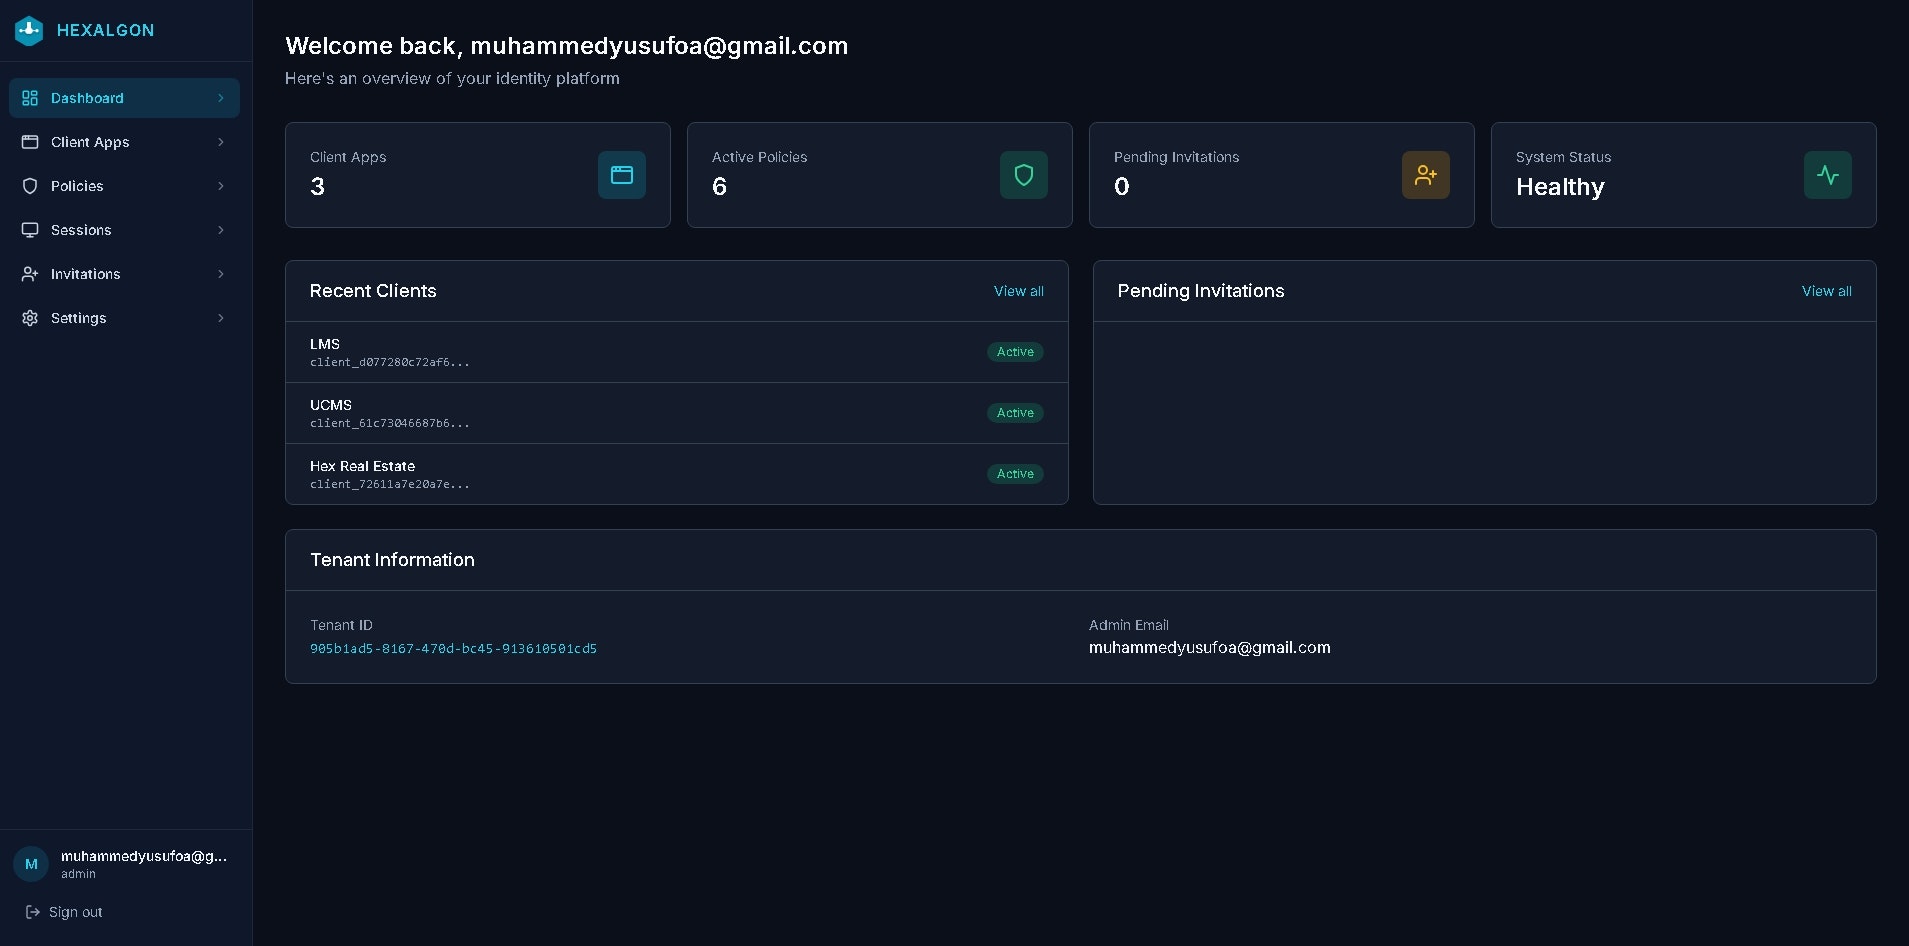This screenshot has height=946, width=1909.
Task: Click the teal shield icon on Active Policies card
Action: (x=1023, y=174)
